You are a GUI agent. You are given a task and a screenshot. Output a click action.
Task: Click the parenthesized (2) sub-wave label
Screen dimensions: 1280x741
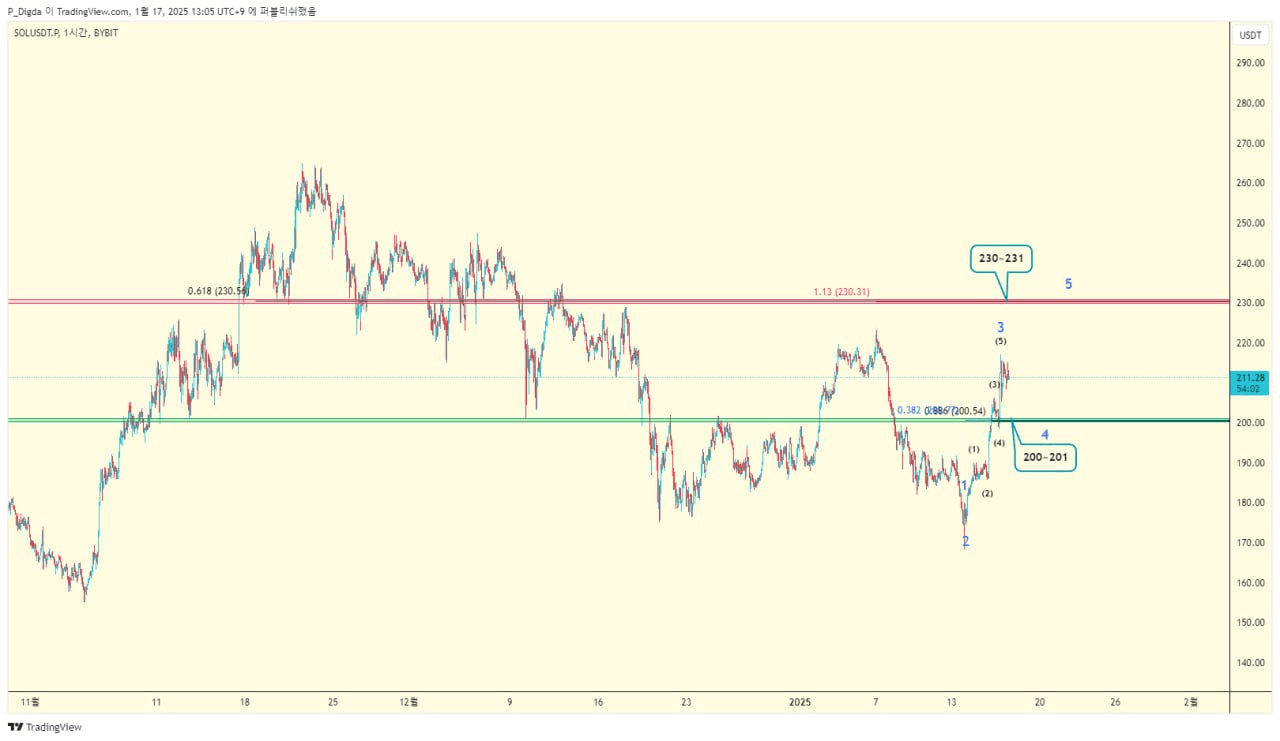point(987,494)
